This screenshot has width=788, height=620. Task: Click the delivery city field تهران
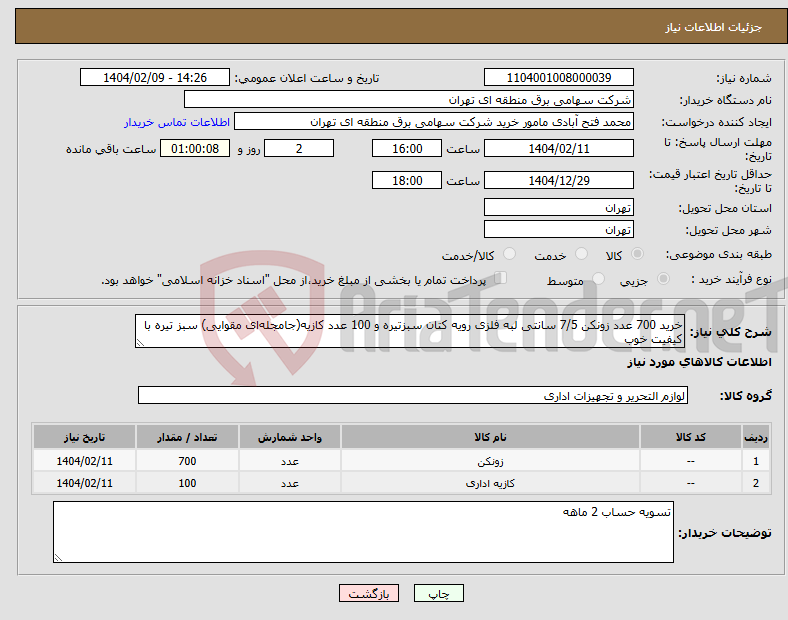[x=558, y=229]
